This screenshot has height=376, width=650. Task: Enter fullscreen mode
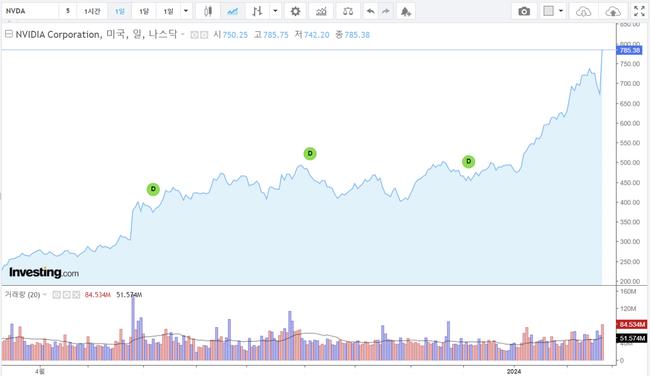coord(640,11)
